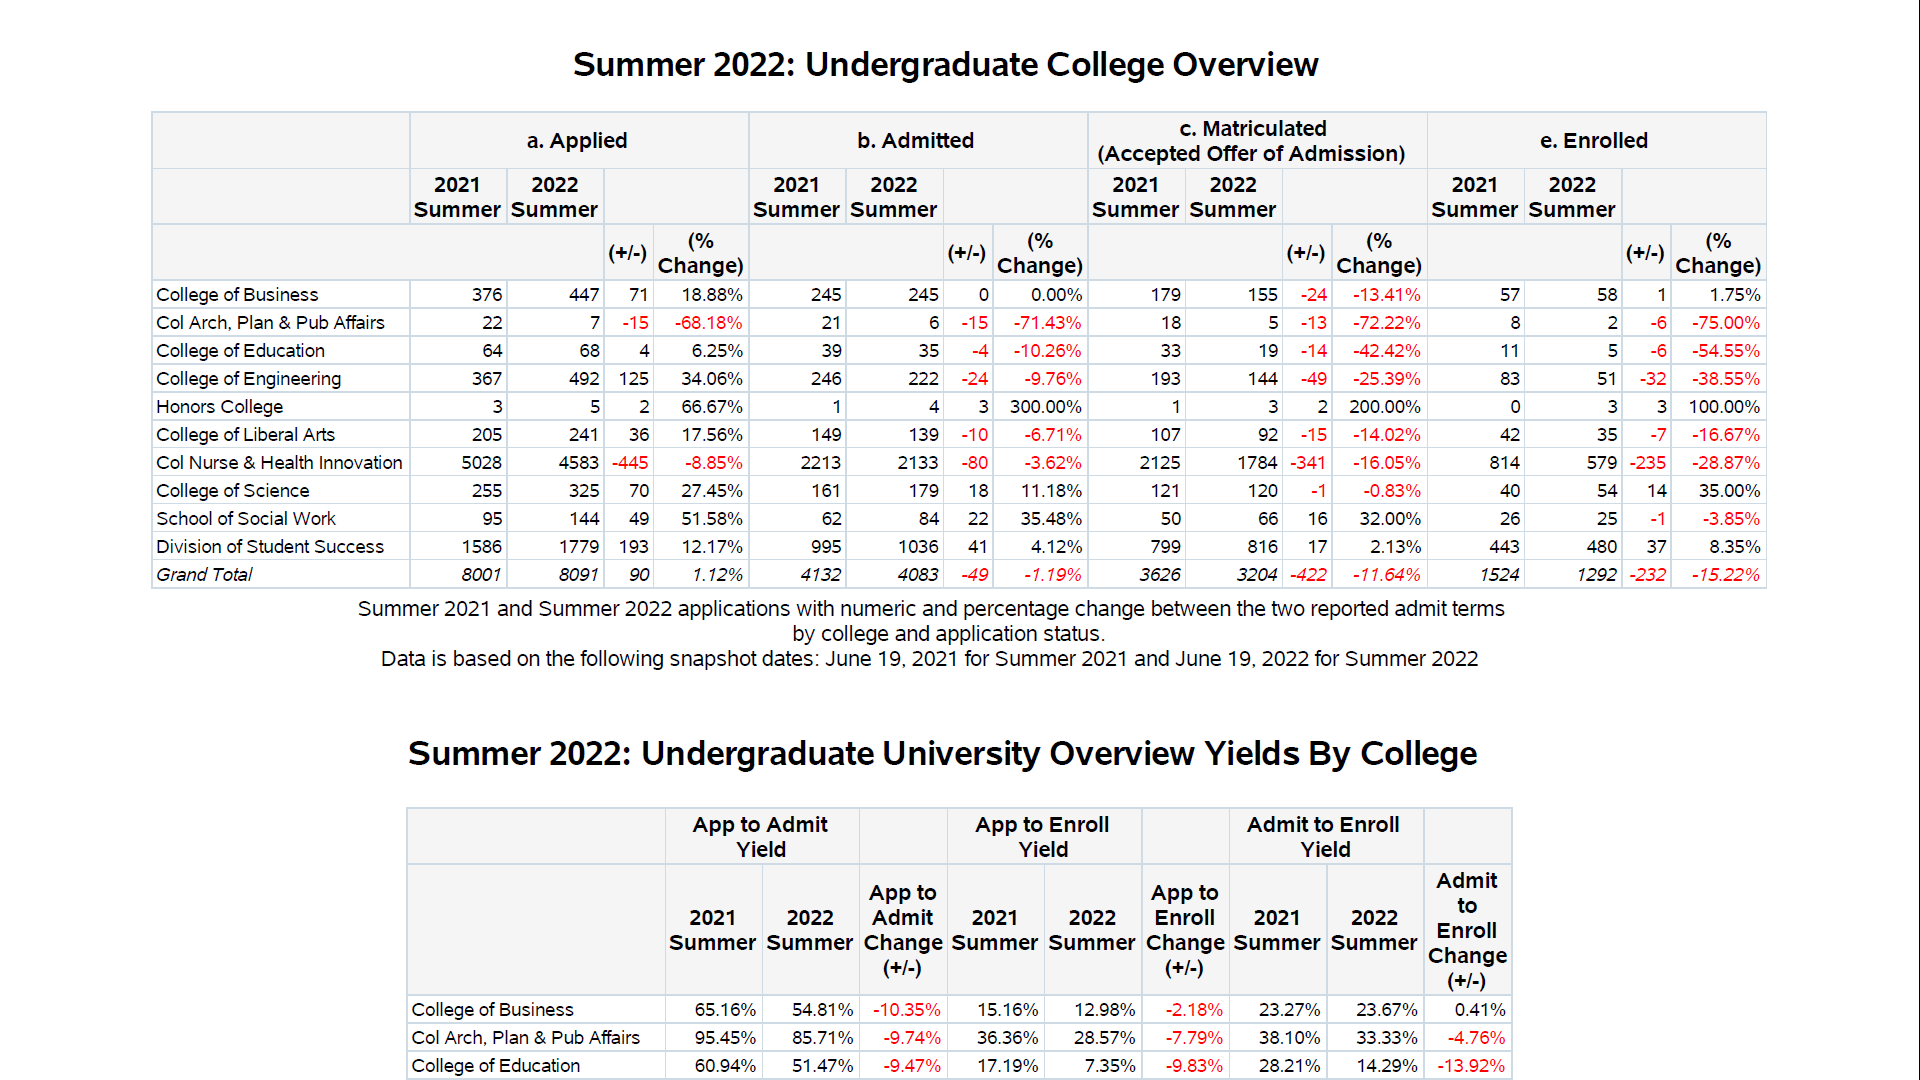This screenshot has width=1920, height=1080.
Task: Select the Honors College row label
Action: pyautogui.click(x=220, y=407)
